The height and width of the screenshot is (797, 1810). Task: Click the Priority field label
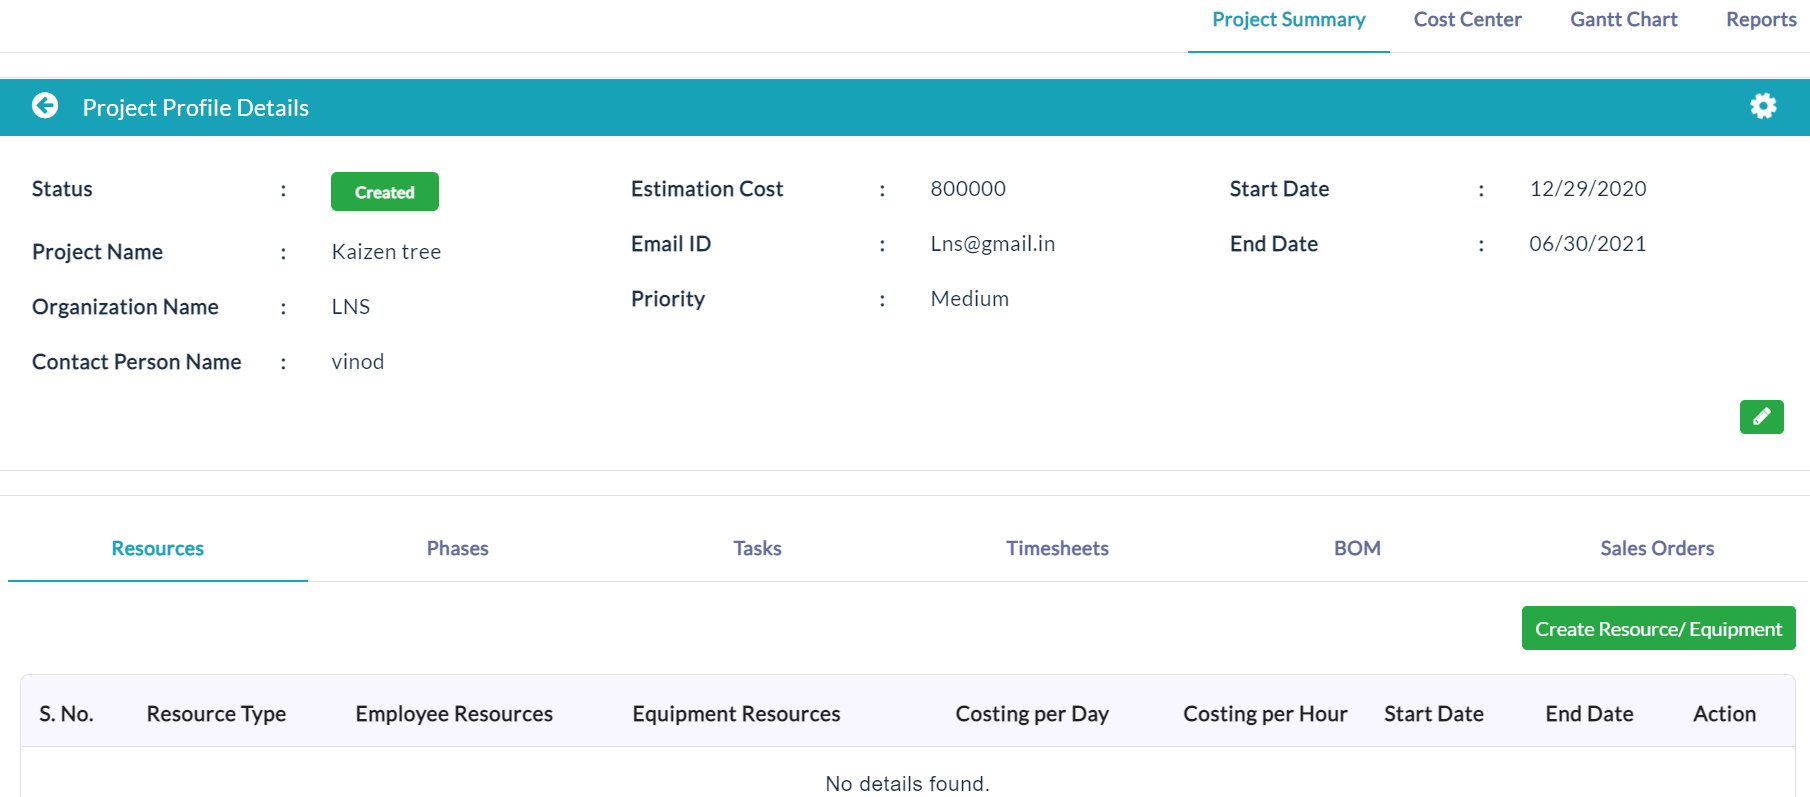point(668,299)
